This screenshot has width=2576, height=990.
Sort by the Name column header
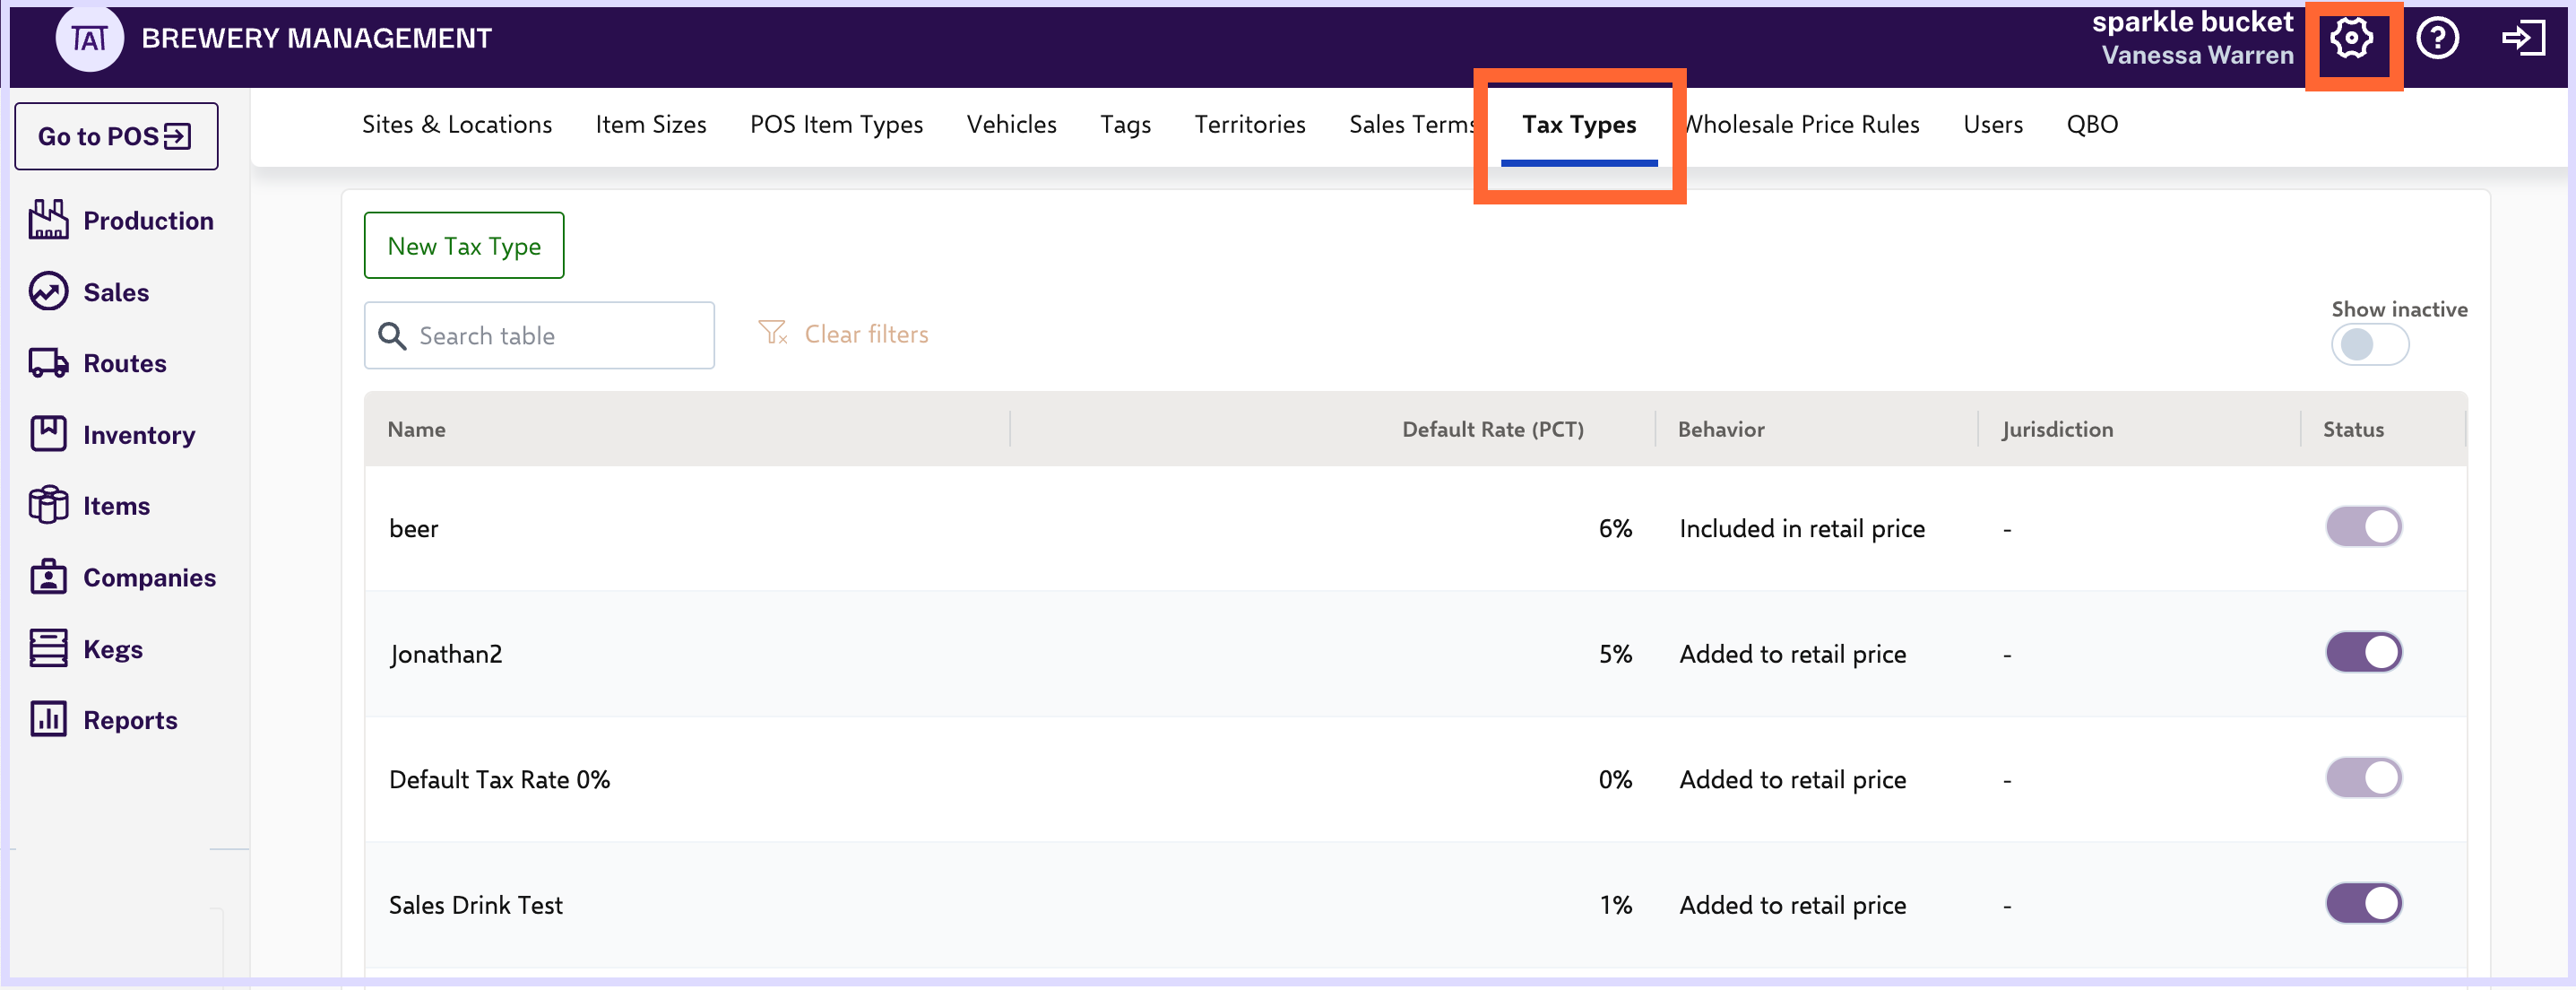(x=416, y=429)
